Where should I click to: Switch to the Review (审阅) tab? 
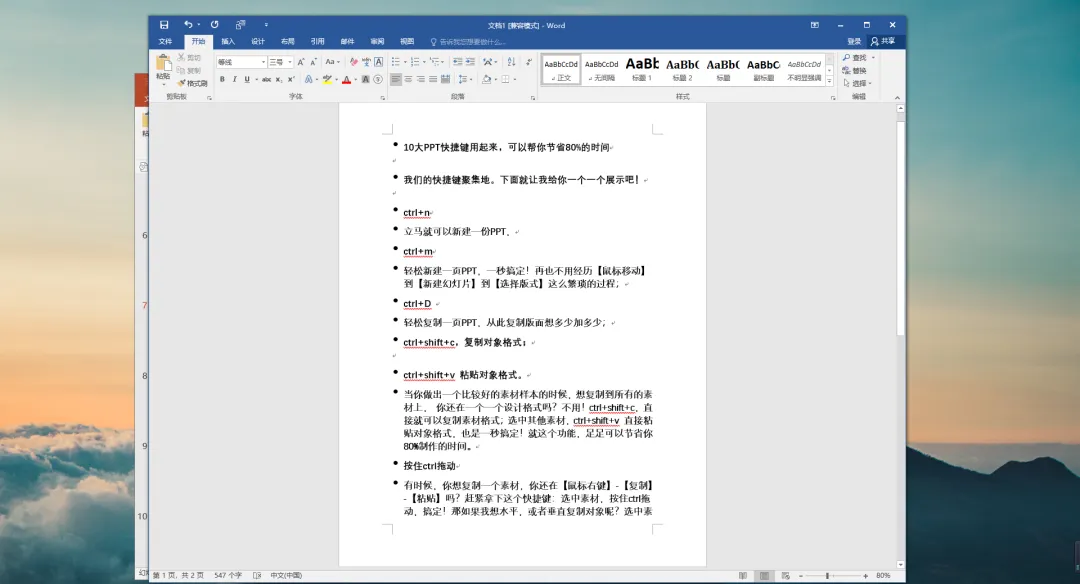pyautogui.click(x=377, y=42)
